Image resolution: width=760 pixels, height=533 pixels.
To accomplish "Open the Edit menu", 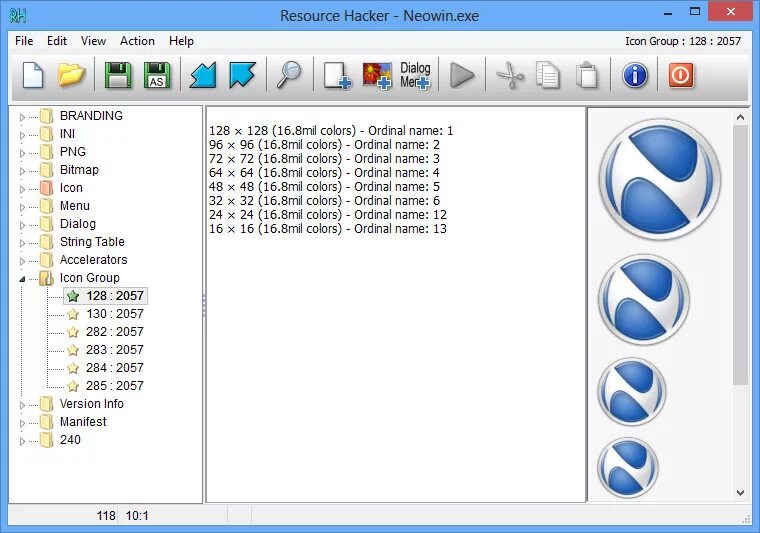I will point(57,41).
